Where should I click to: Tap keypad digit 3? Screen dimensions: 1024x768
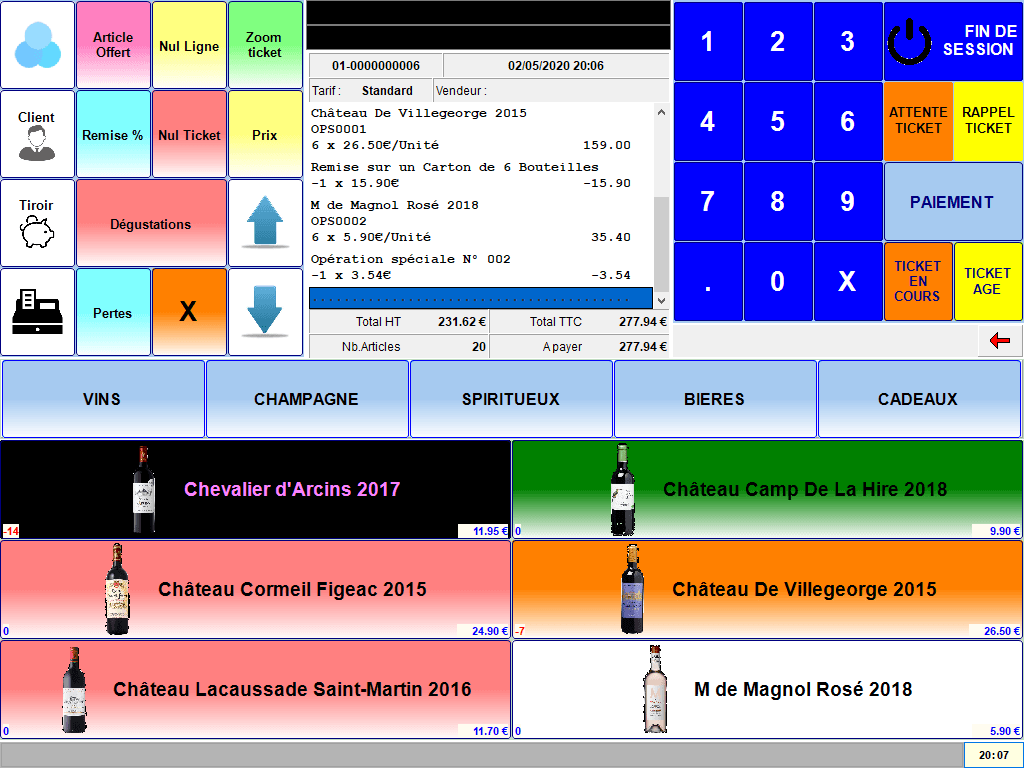(x=848, y=41)
